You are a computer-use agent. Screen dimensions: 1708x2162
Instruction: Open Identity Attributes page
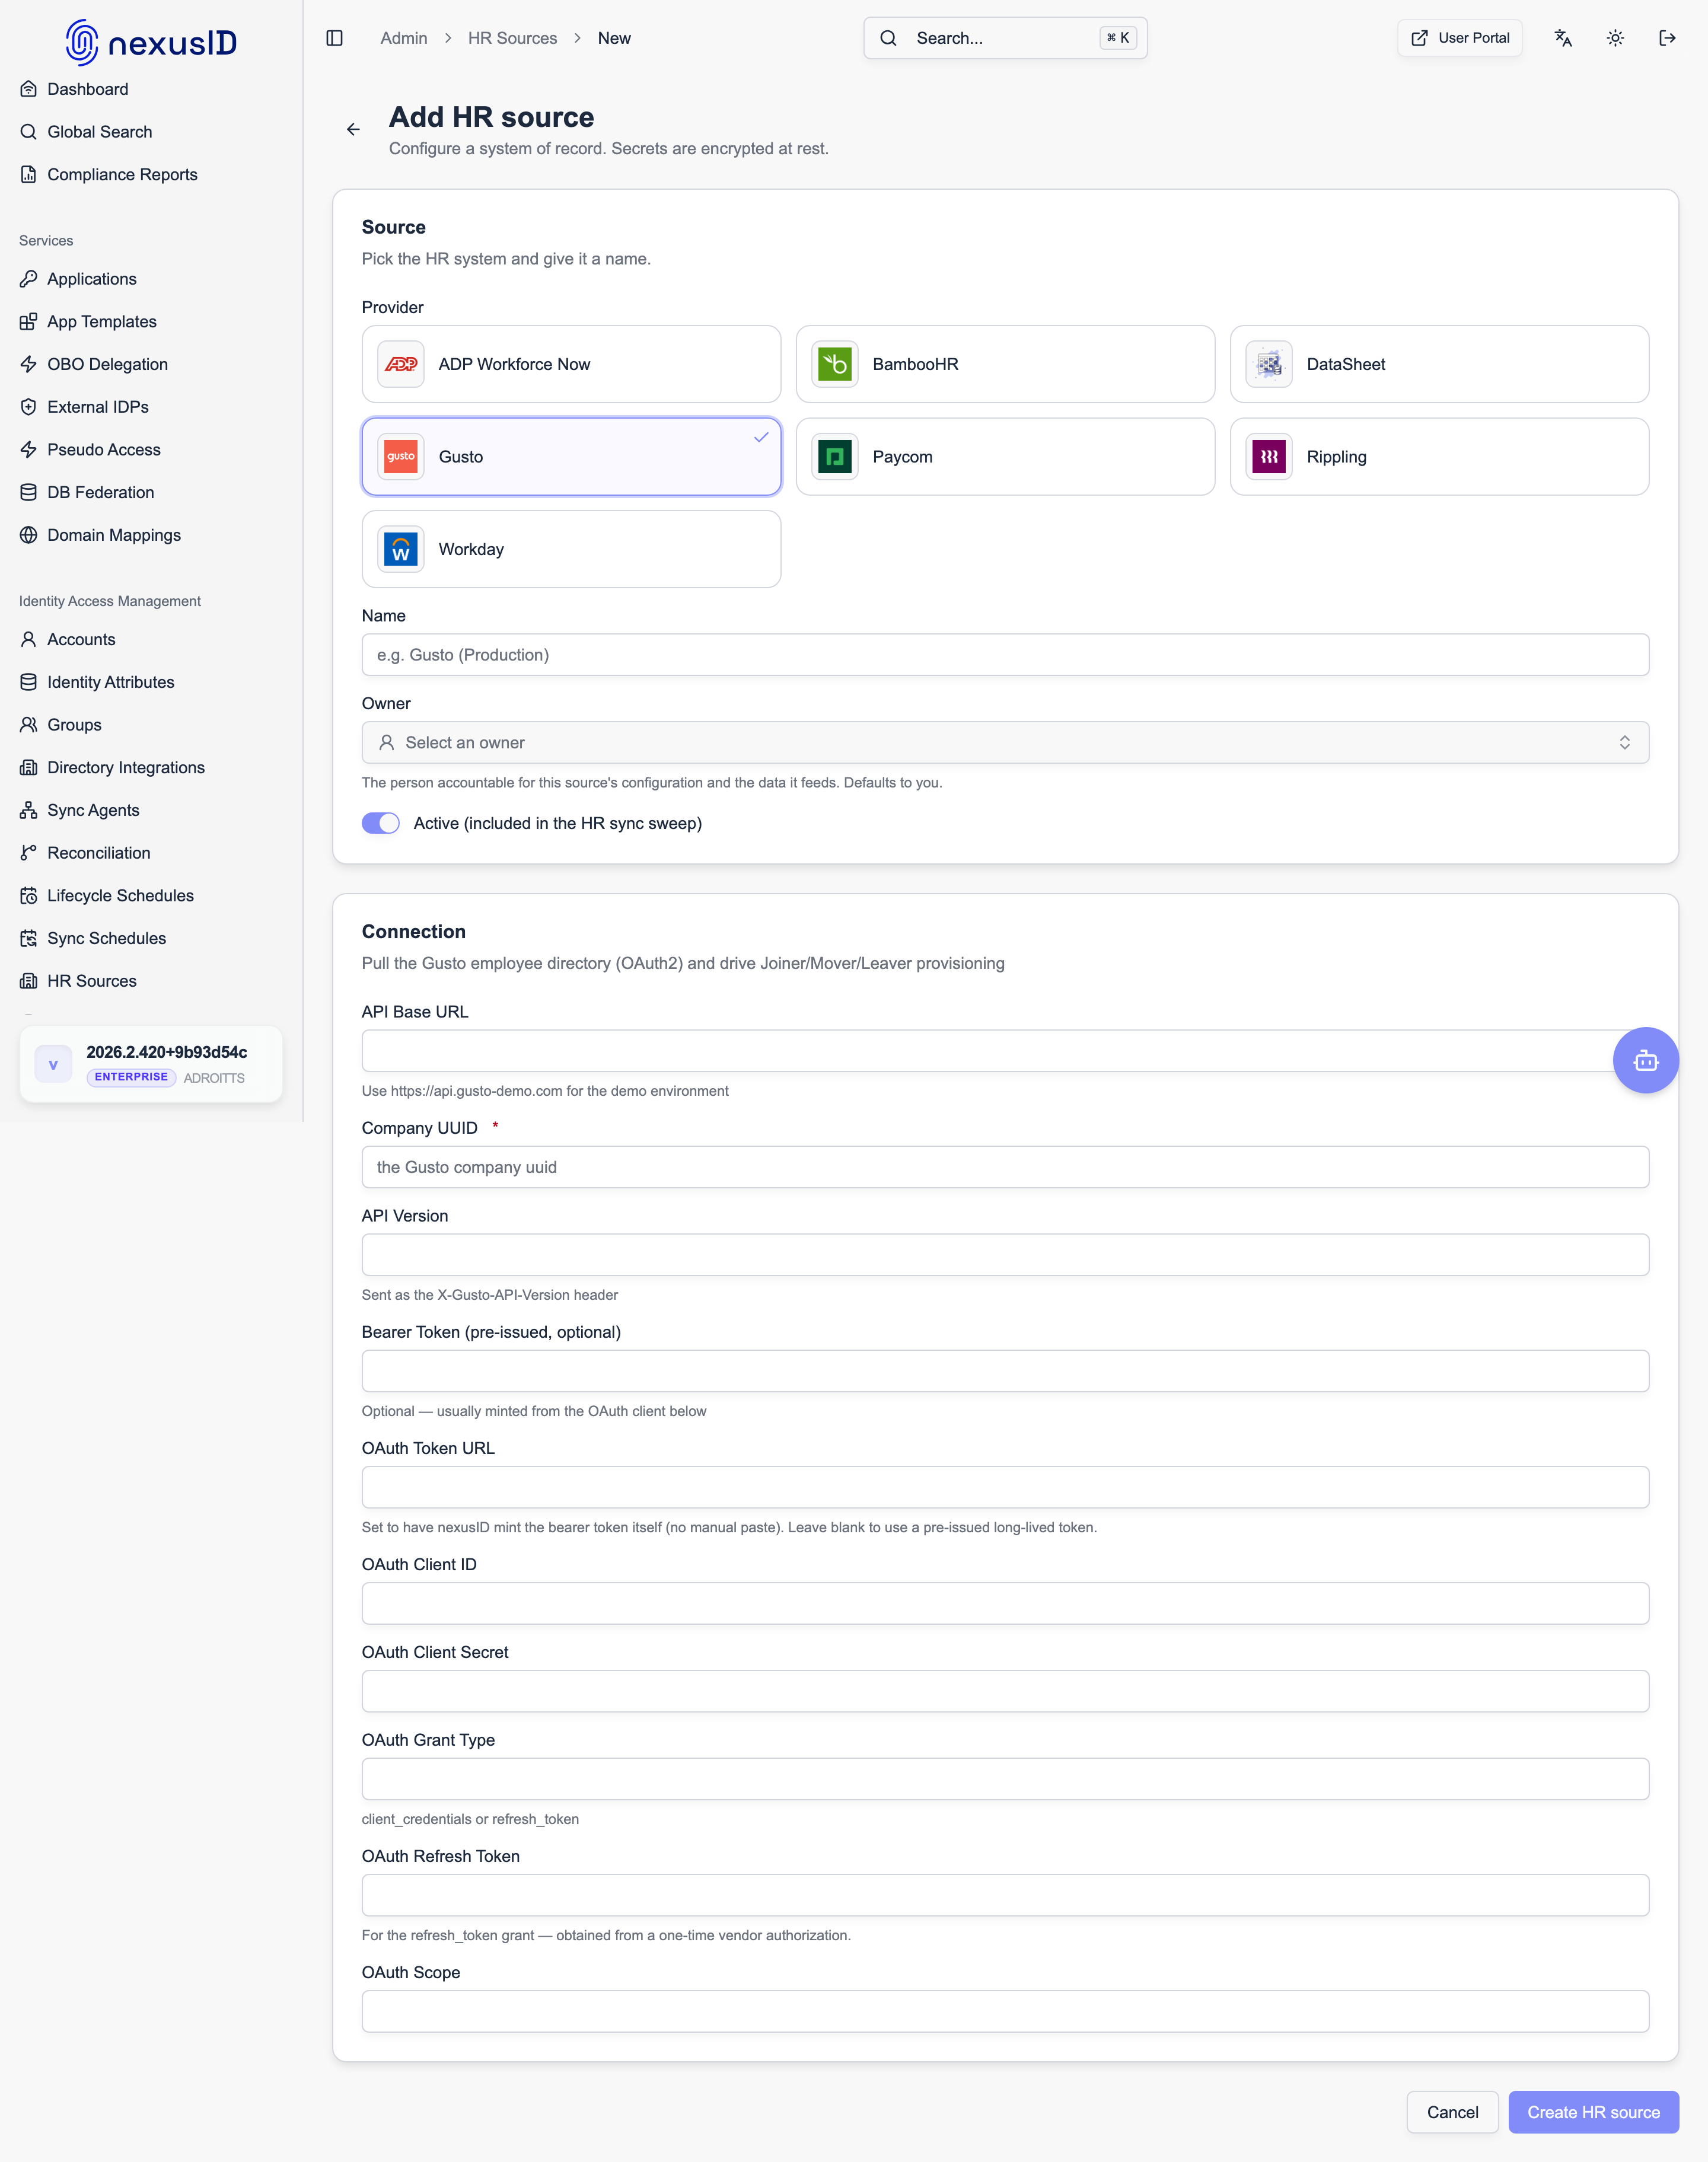110,682
